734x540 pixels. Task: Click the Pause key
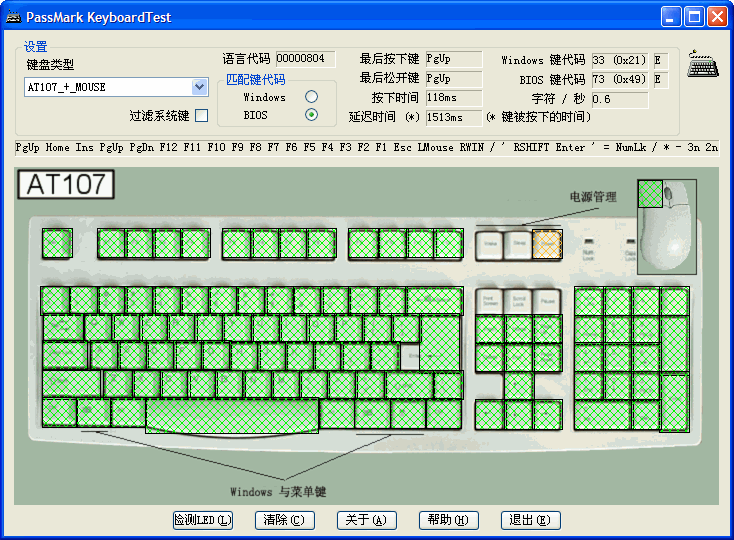click(547, 301)
